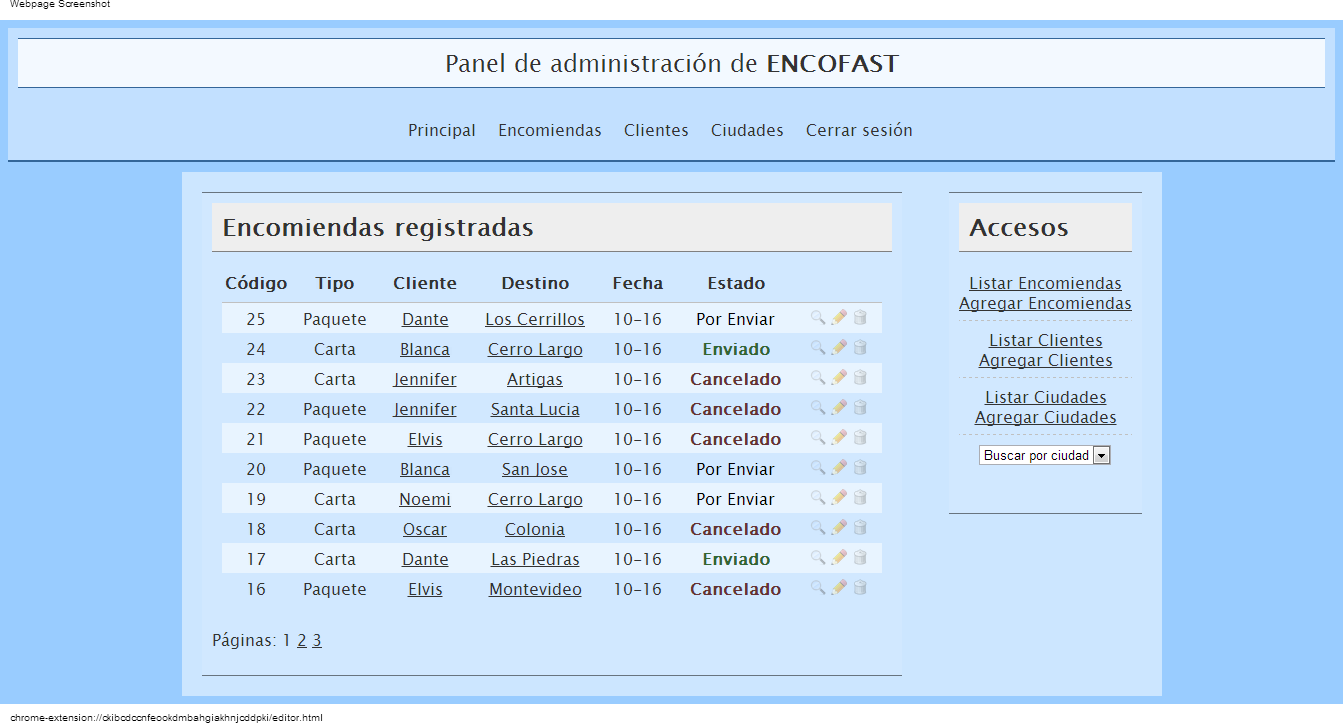Open the magnifier icon on row 22
1343x724 pixels.
point(816,407)
